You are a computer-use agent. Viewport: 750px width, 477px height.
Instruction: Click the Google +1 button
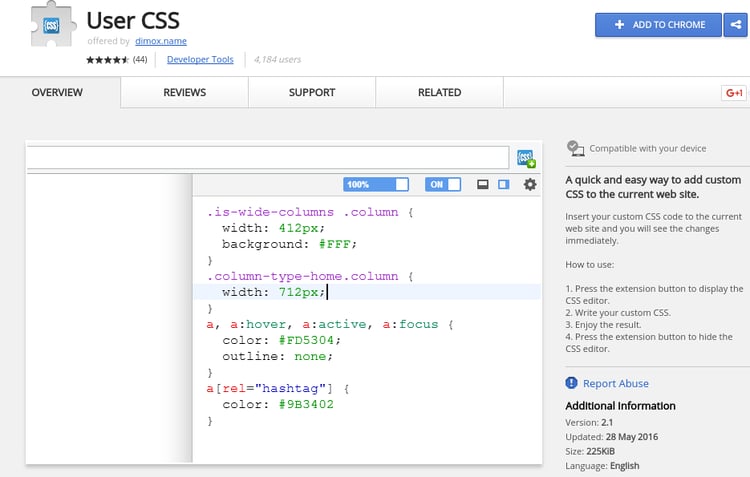click(735, 93)
